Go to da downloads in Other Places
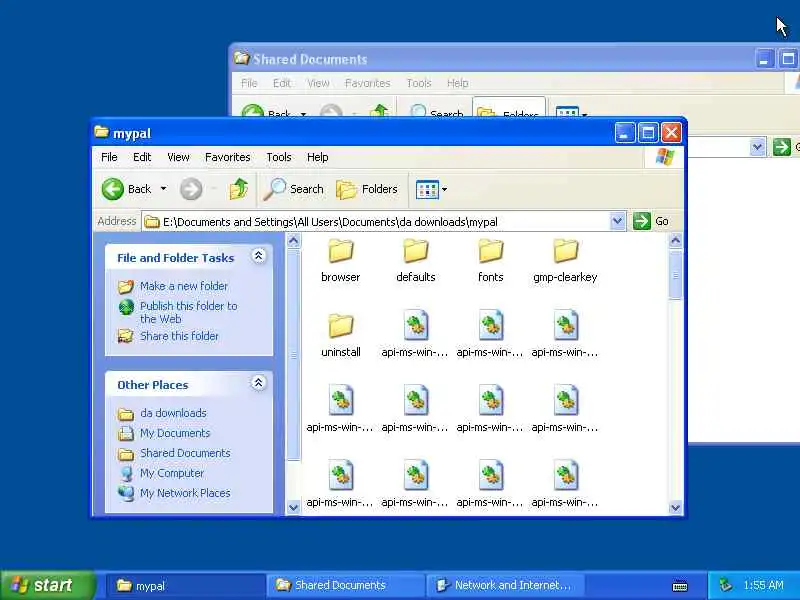This screenshot has width=800, height=600. click(173, 413)
